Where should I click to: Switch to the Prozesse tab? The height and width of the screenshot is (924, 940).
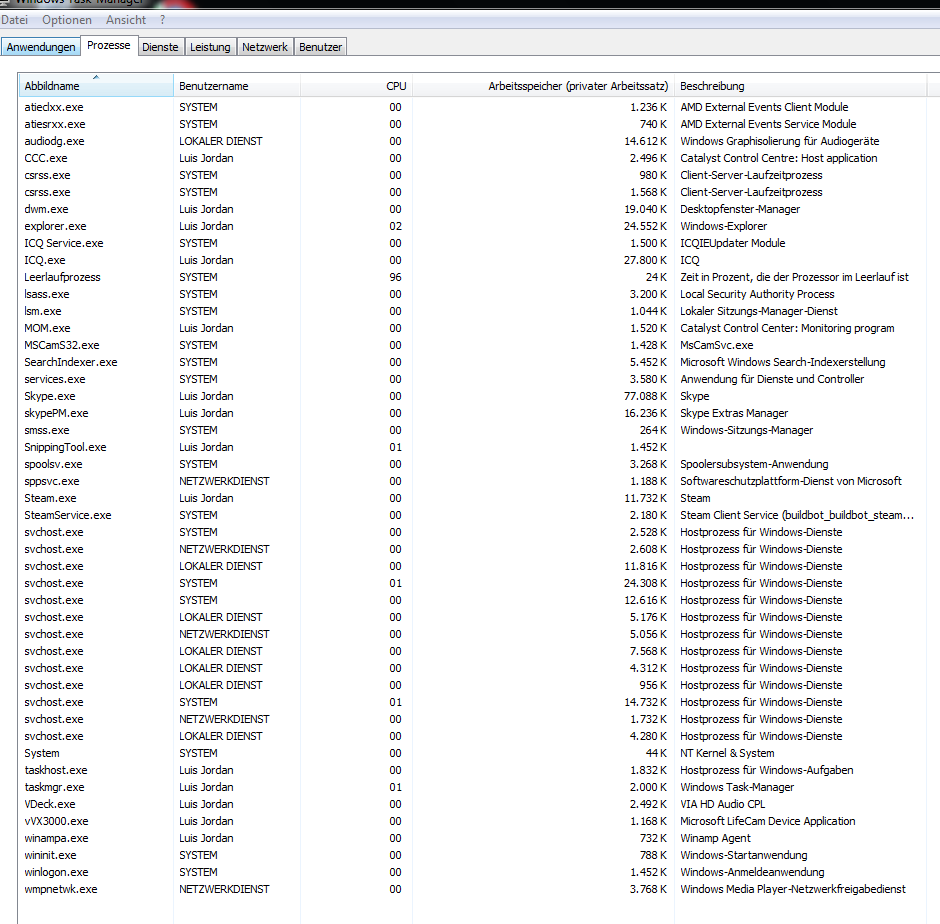pos(109,45)
